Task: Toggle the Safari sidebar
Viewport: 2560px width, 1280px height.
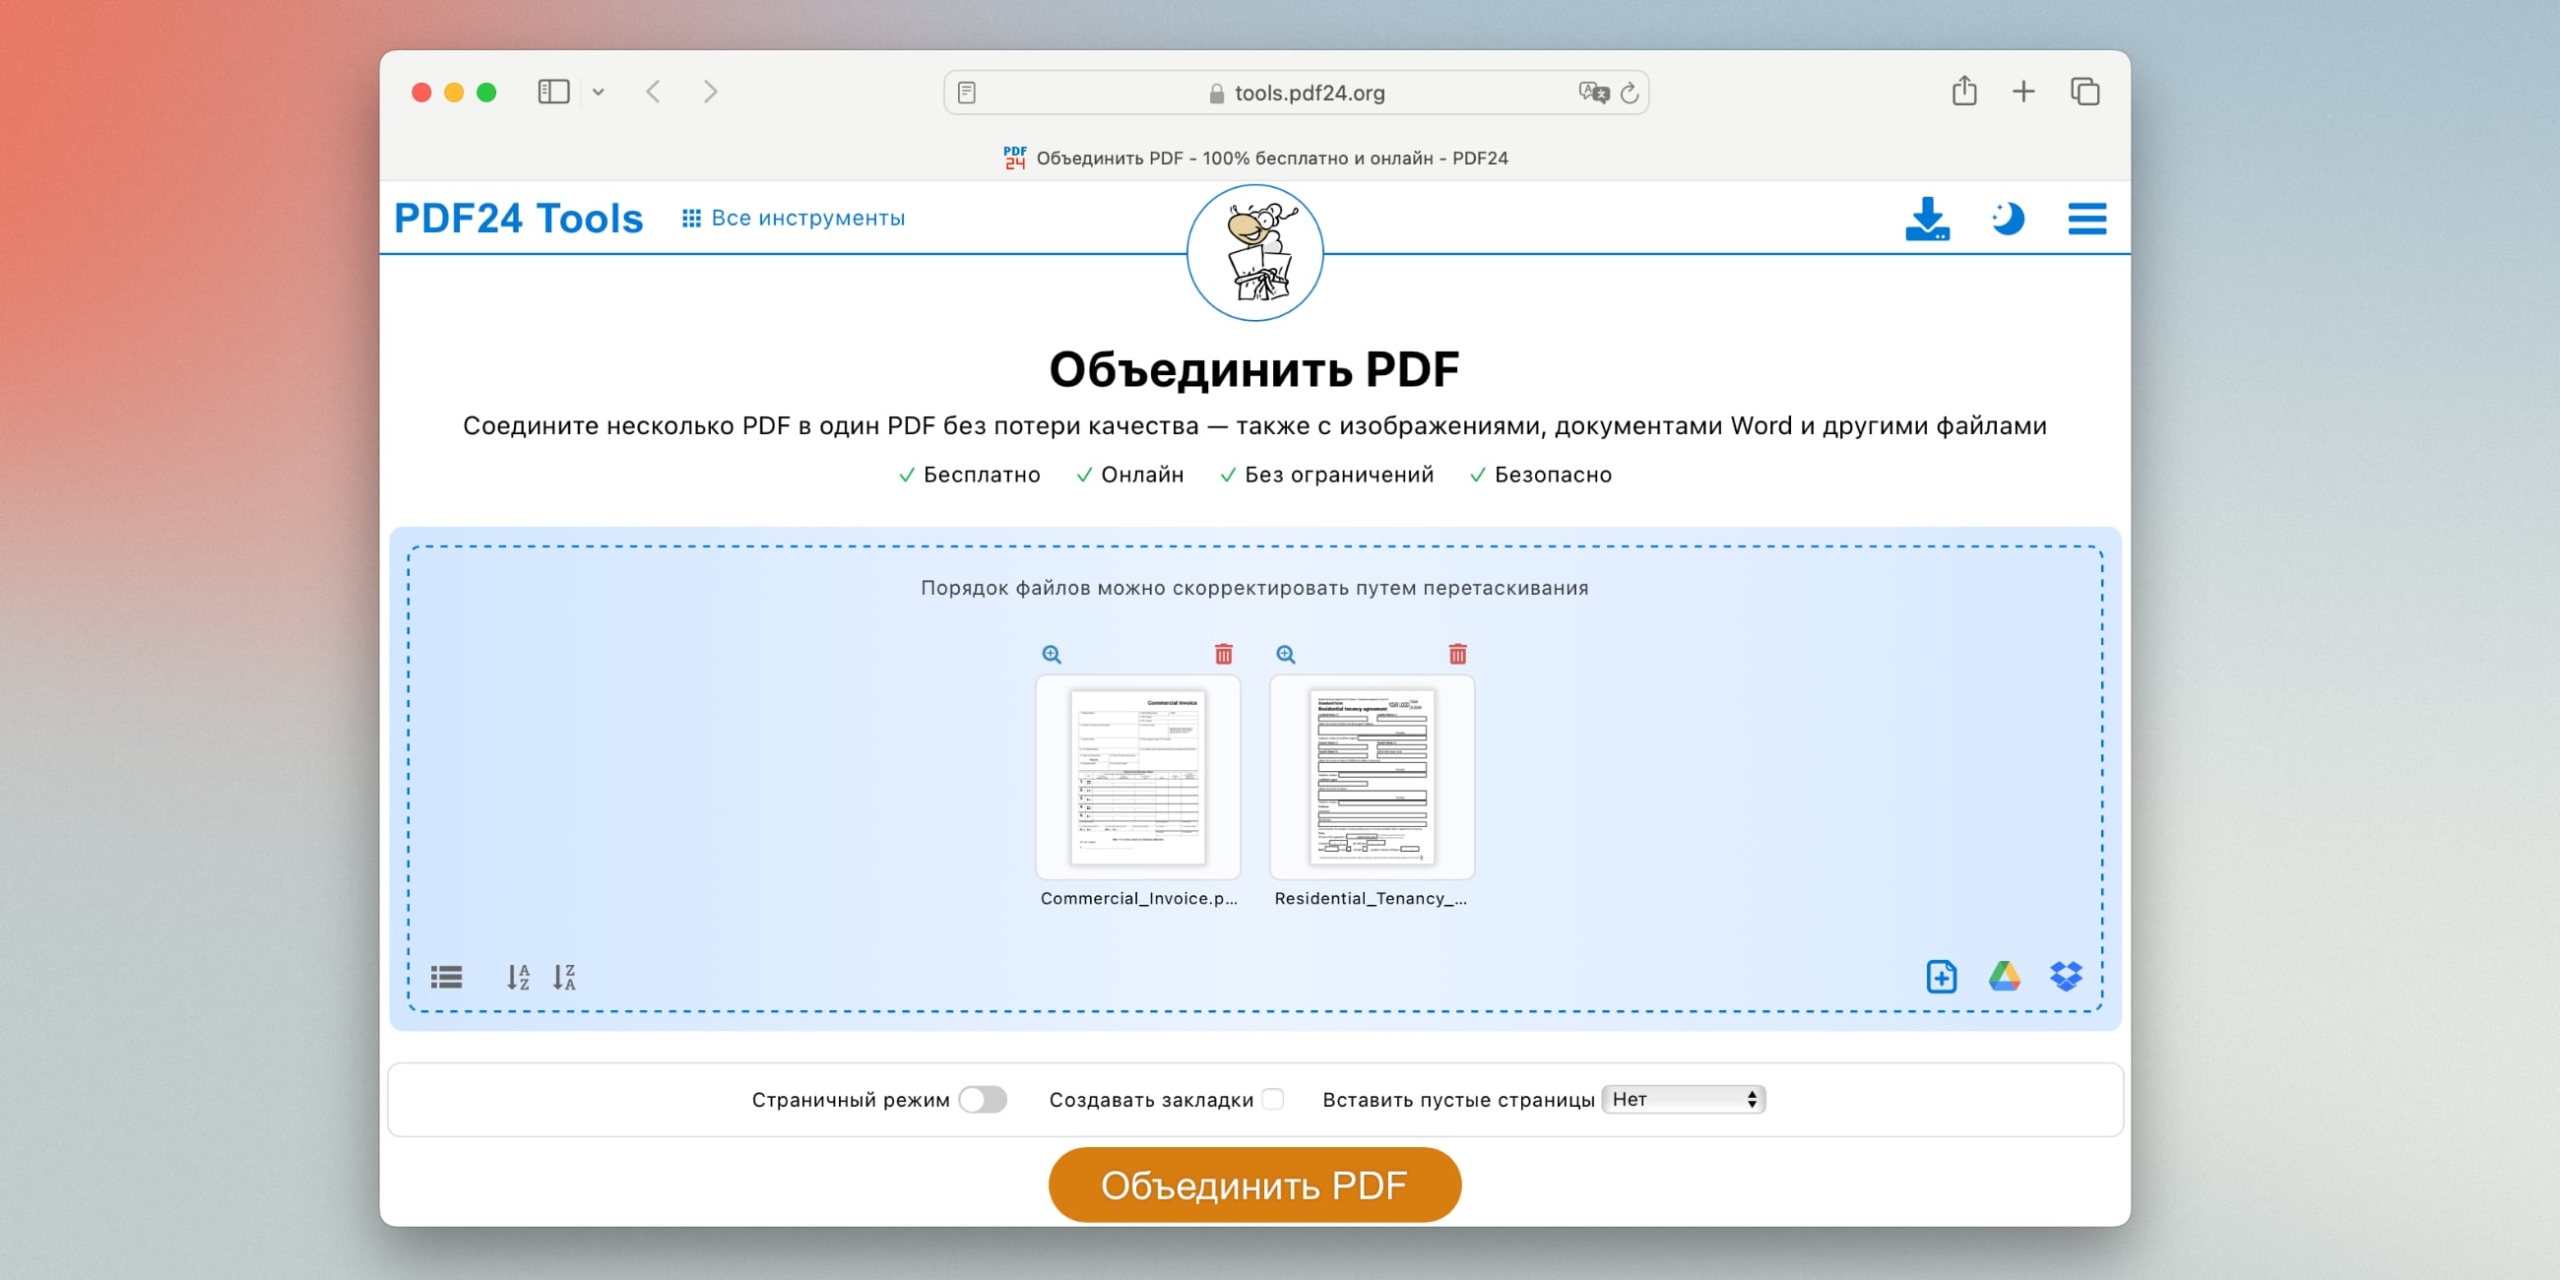Action: pyautogui.click(x=553, y=92)
